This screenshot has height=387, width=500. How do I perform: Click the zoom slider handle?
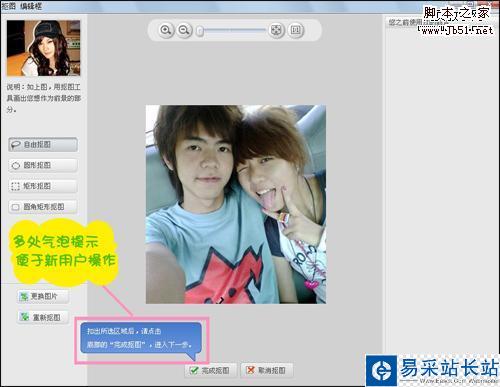coord(200,31)
